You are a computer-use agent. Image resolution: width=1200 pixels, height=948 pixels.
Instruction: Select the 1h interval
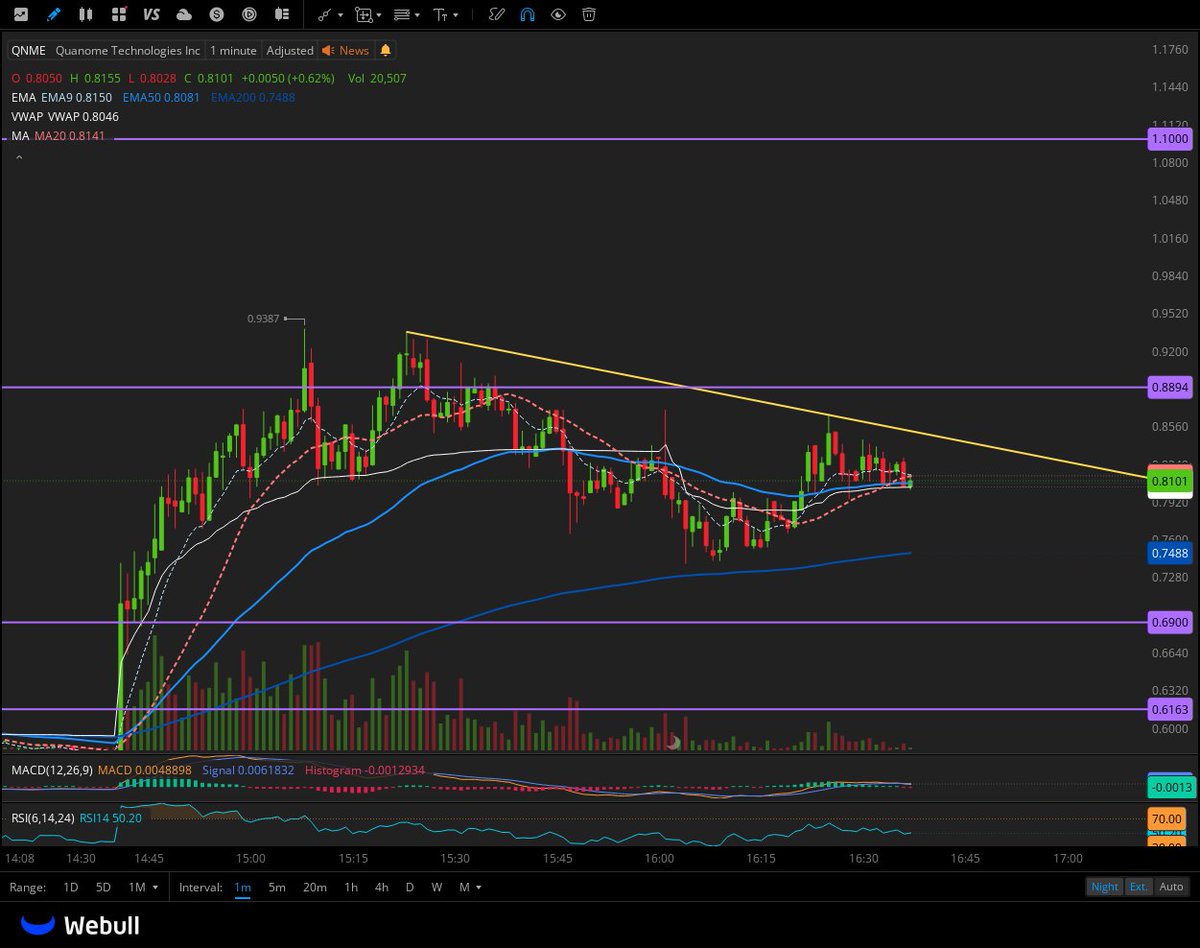tap(351, 887)
